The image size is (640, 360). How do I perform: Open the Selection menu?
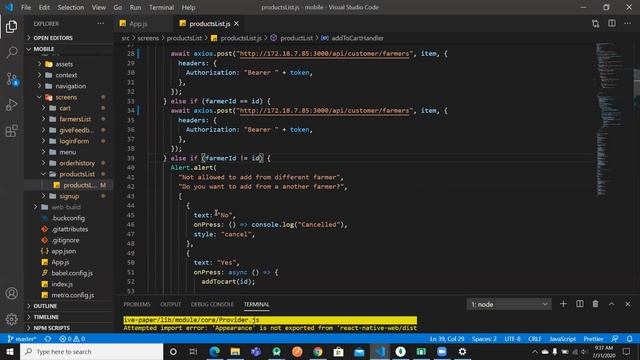(71, 7)
